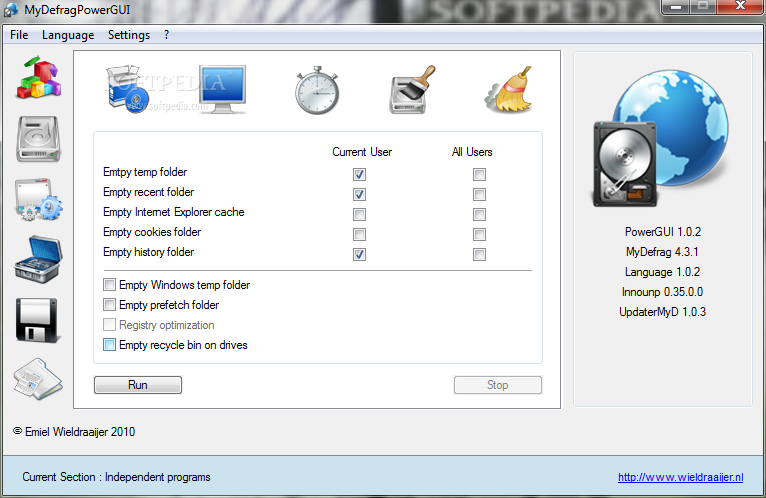The image size is (766, 498).
Task: Open the stopwatch timer icon
Action: (317, 90)
